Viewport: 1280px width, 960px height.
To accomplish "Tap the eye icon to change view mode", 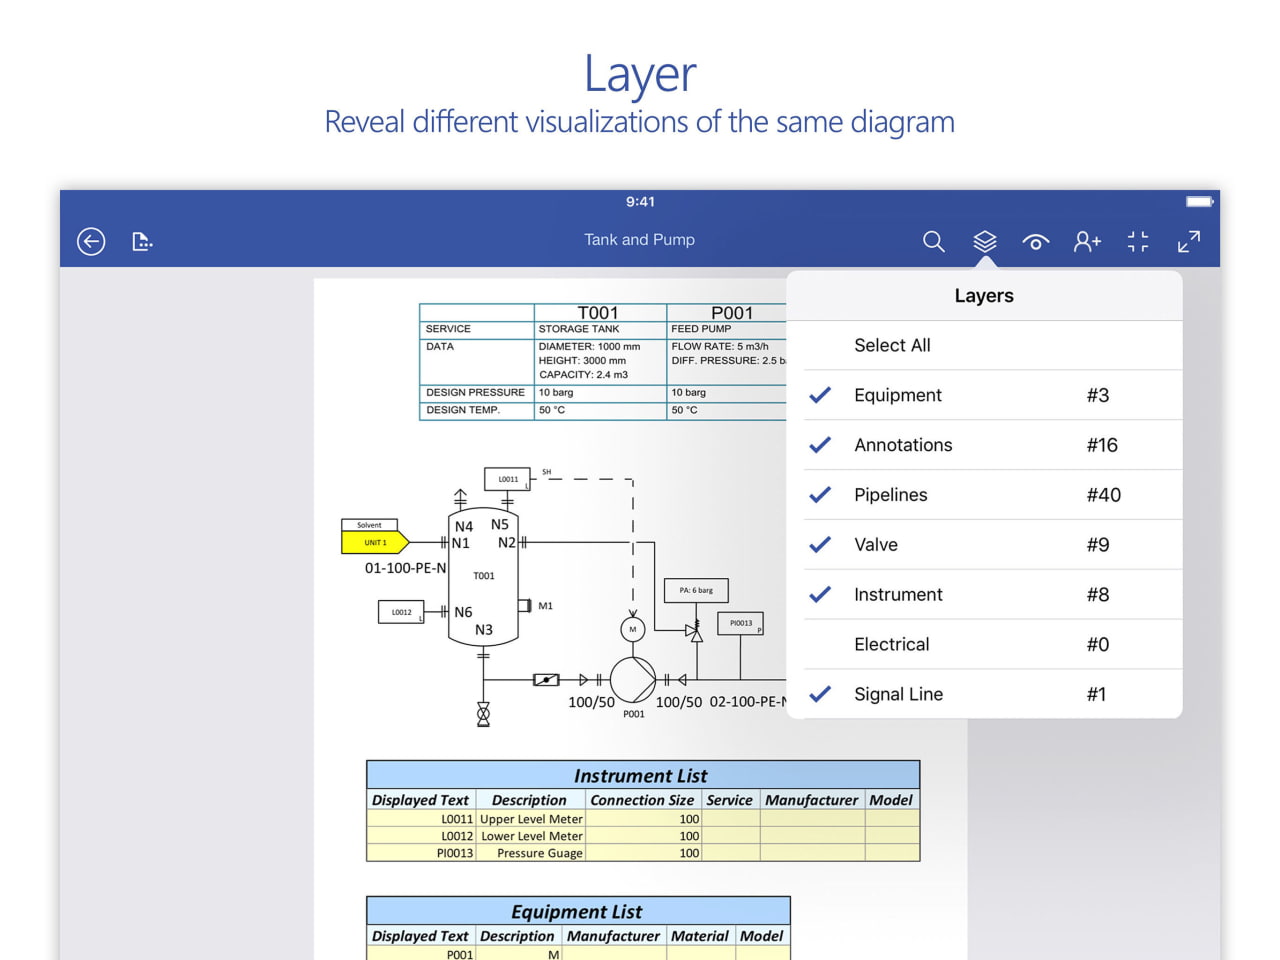I will pos(1036,241).
